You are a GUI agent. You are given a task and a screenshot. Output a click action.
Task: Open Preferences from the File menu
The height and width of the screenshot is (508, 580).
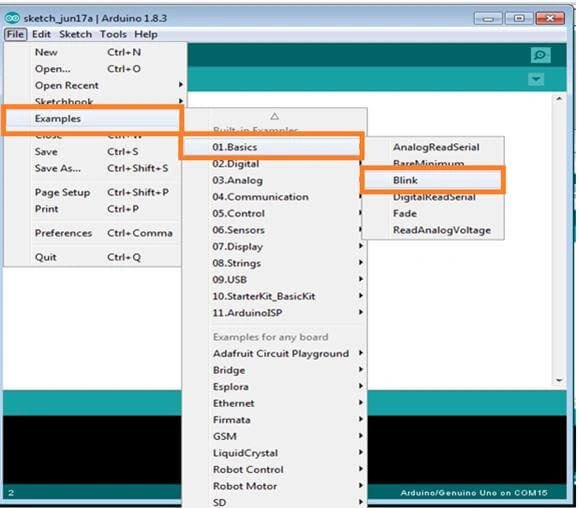93,233
